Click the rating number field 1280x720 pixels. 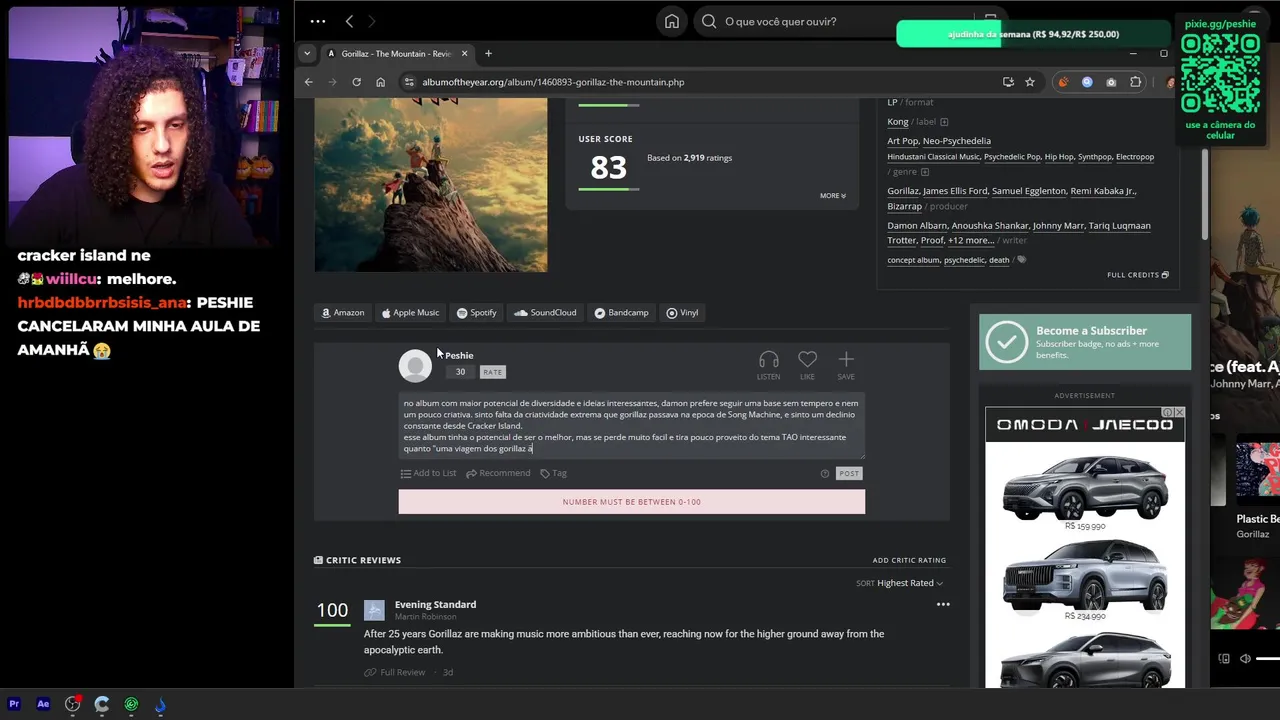pos(460,372)
